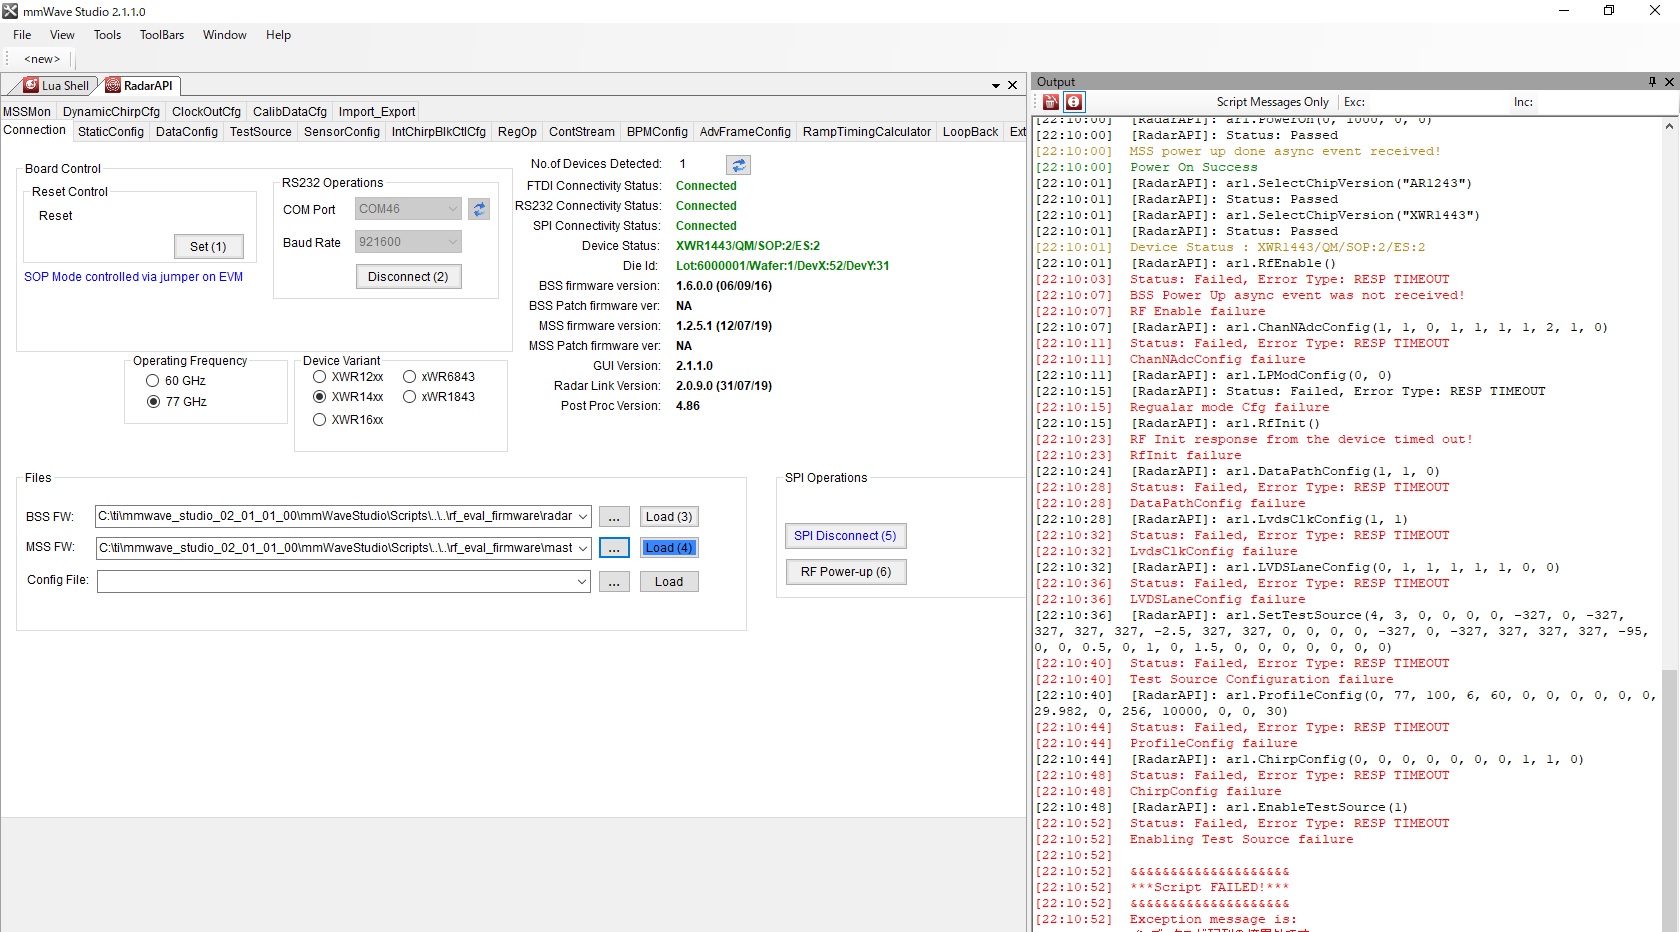This screenshot has height=932, width=1680.
Task: Click the mmWave Studio title bar icon
Action: point(11,11)
